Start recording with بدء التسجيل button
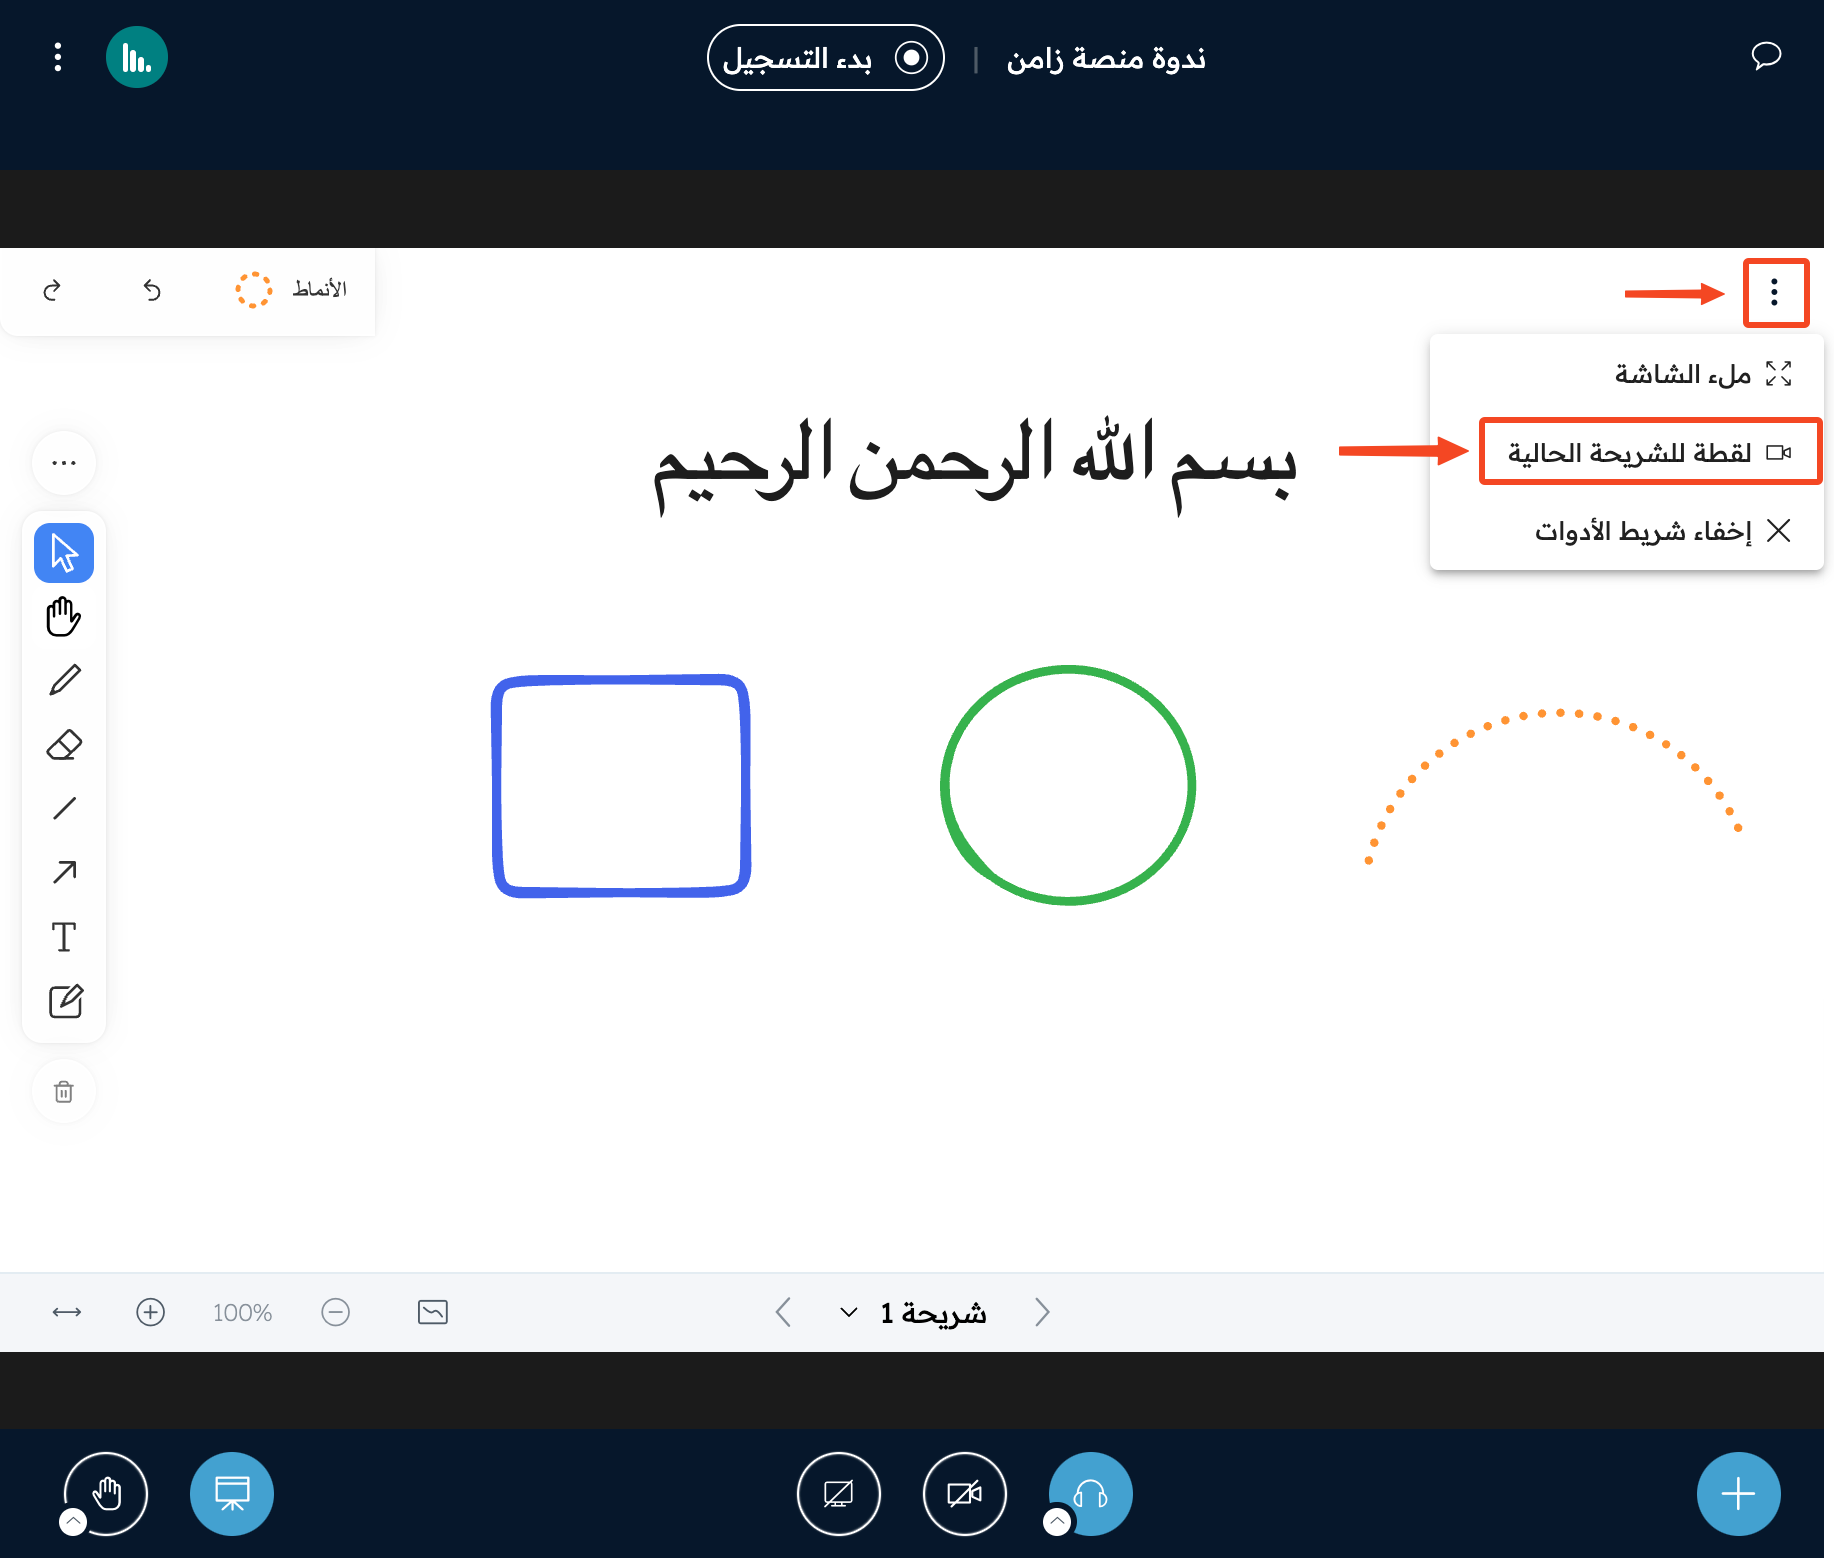The height and width of the screenshot is (1558, 1834). point(826,58)
